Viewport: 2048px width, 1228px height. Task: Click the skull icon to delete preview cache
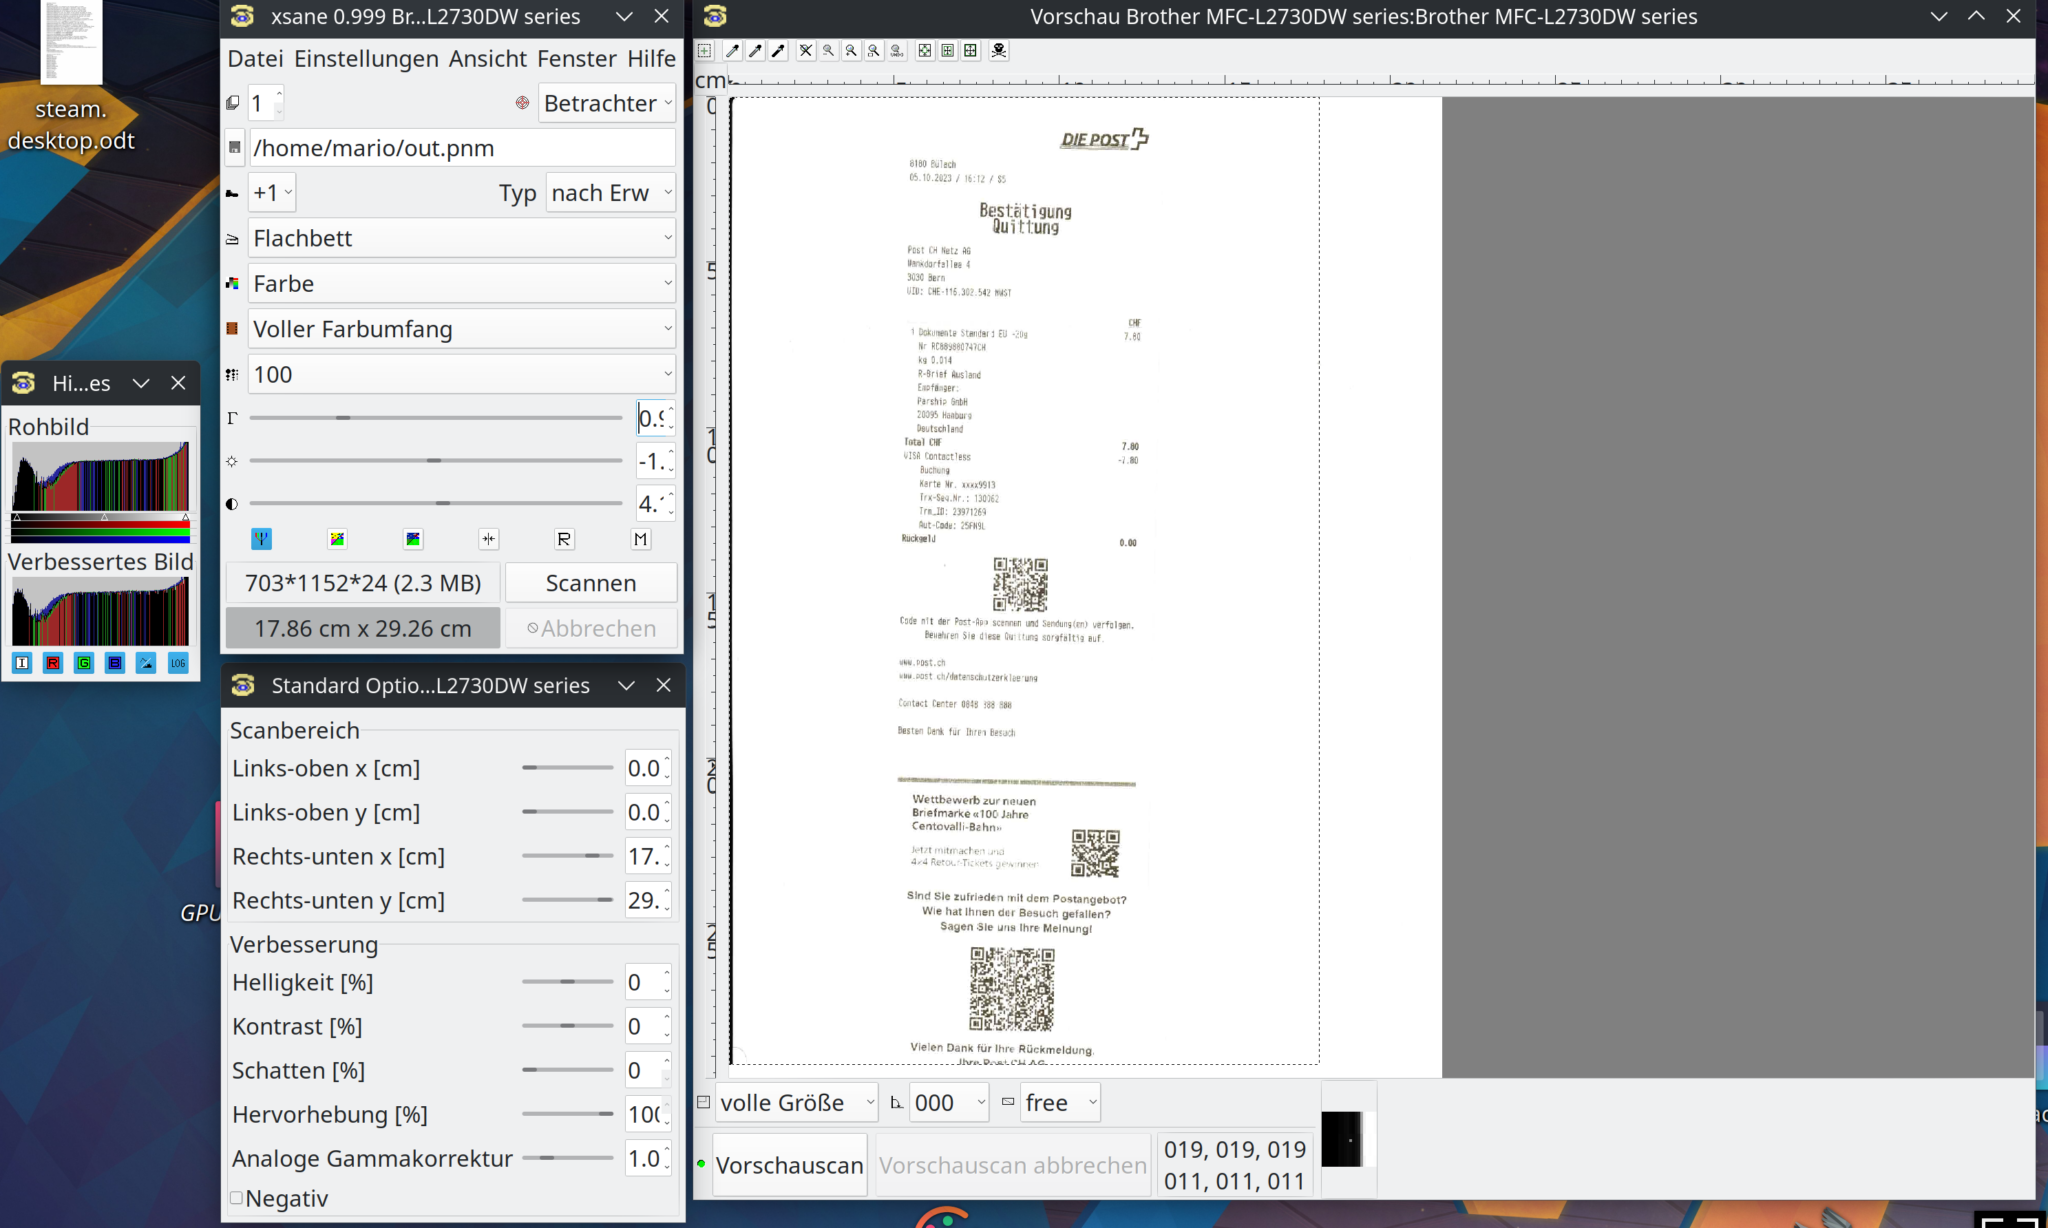pos(999,50)
